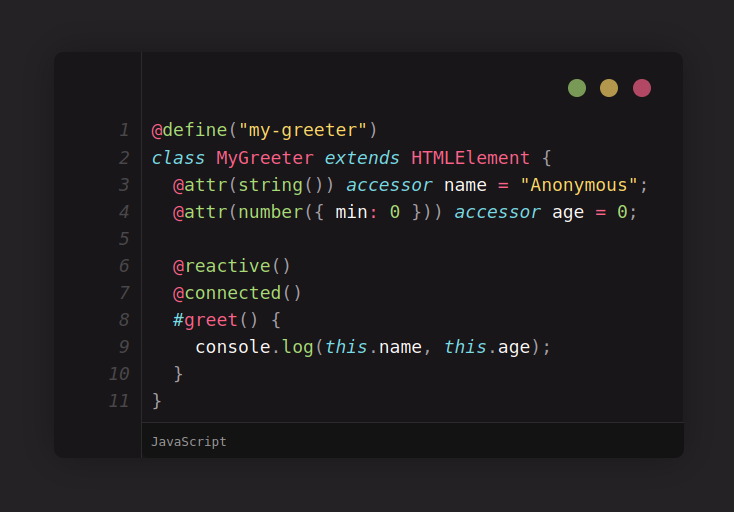The width and height of the screenshot is (734, 512).
Task: Click the @reactive decorator
Action: click(x=222, y=266)
